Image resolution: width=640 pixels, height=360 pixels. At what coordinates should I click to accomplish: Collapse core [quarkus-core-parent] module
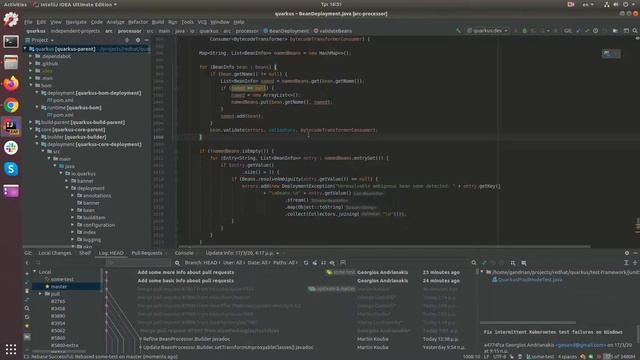(31, 129)
